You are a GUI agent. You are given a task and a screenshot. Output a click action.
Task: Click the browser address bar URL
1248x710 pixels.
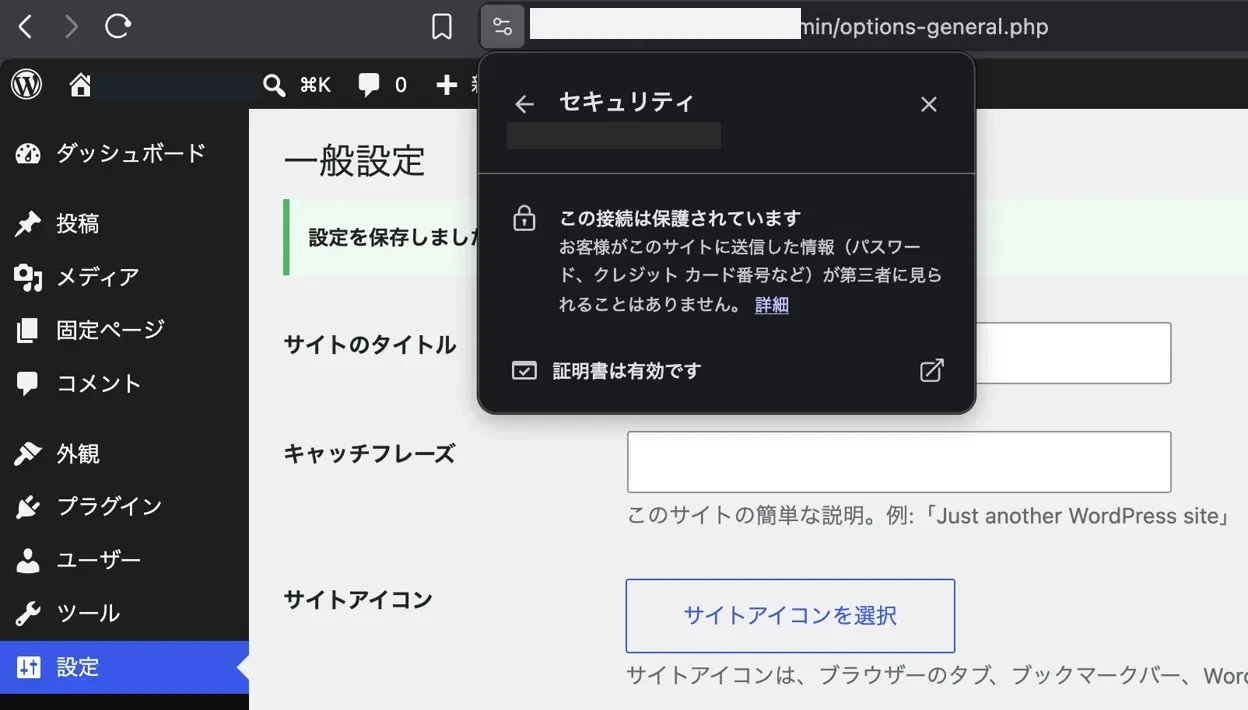coord(789,27)
